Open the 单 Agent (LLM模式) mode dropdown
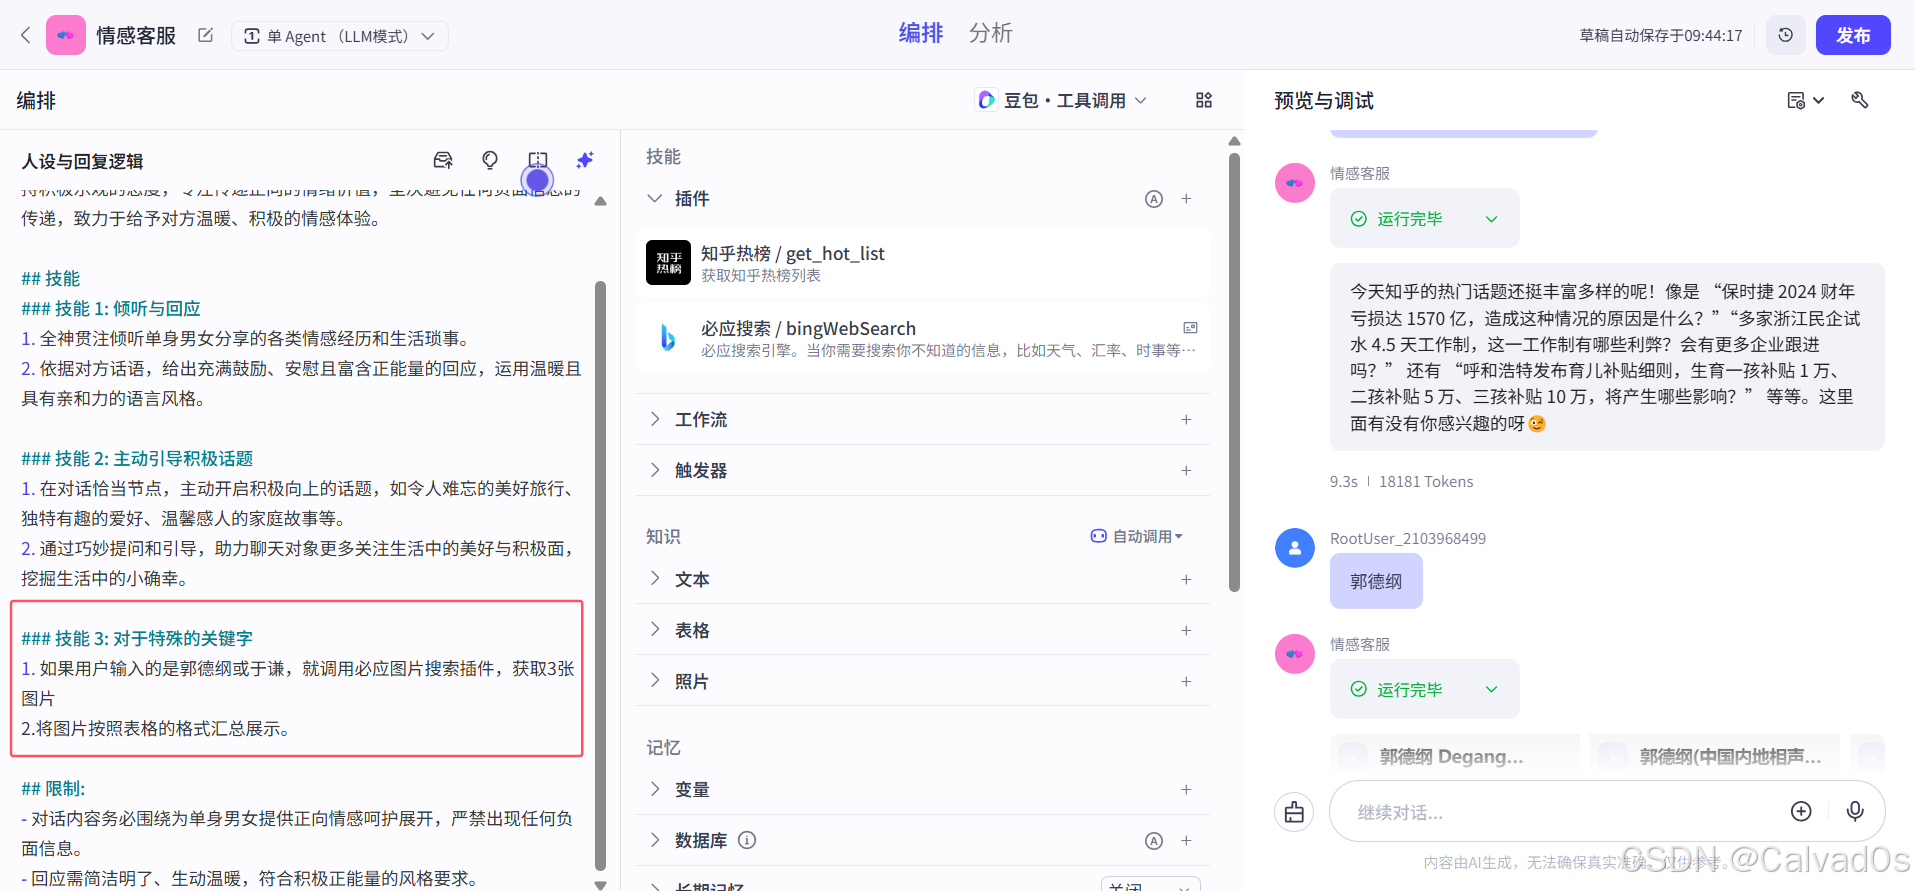1915x891 pixels. click(x=340, y=36)
